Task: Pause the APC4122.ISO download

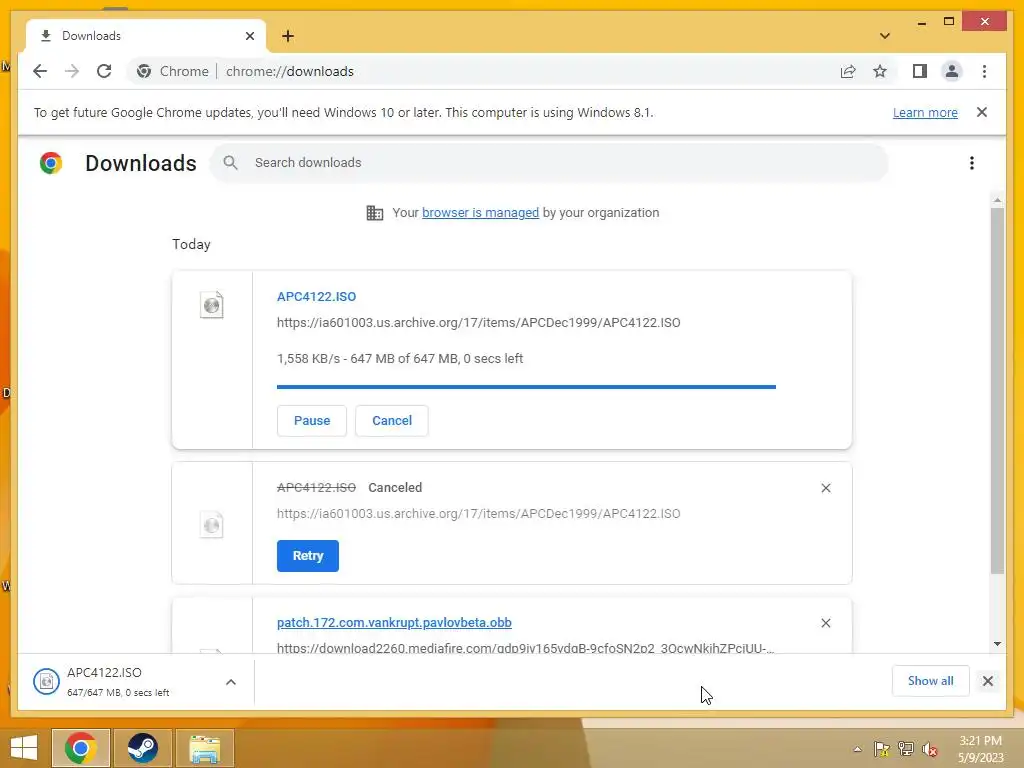Action: point(312,421)
